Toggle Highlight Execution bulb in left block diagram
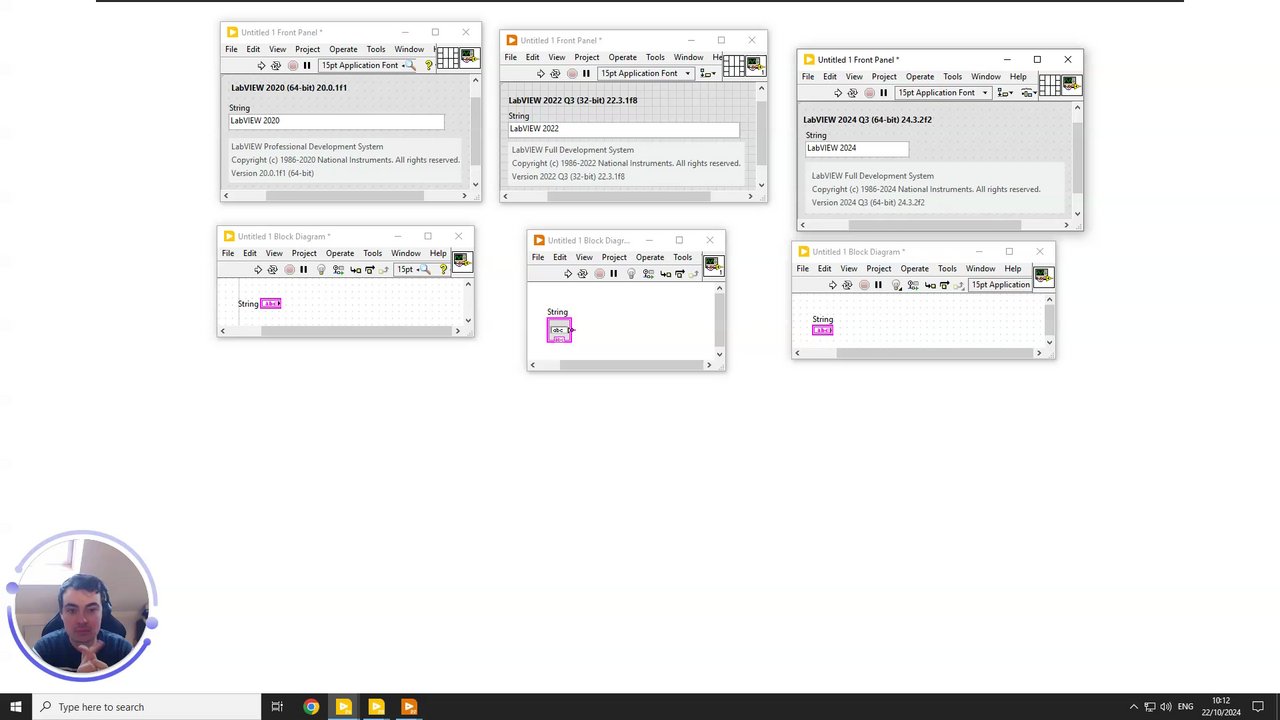Image resolution: width=1280 pixels, height=720 pixels. click(321, 270)
